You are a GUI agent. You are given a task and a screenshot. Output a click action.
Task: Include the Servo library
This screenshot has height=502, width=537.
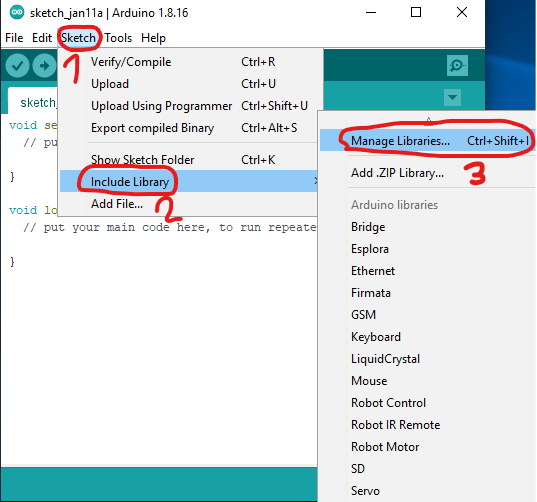427,490
